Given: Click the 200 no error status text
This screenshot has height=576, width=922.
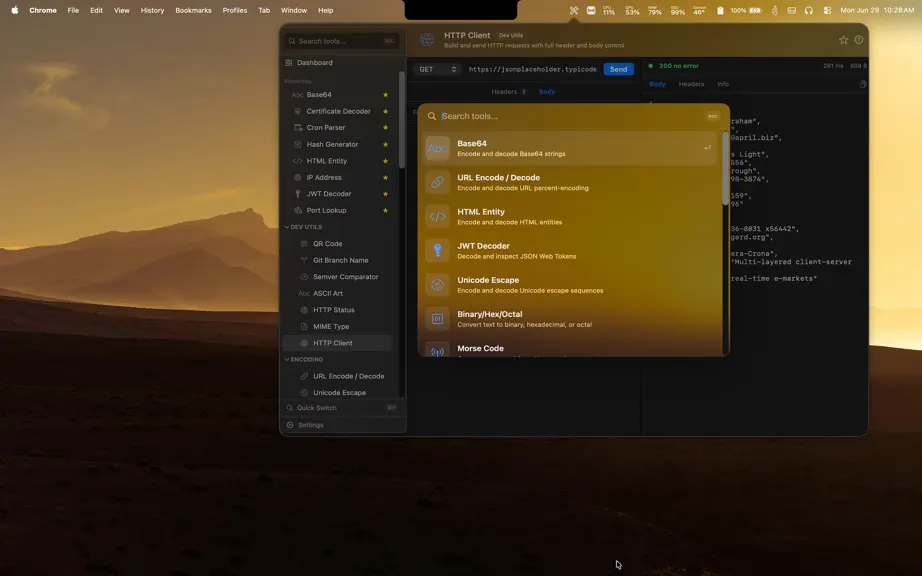Looking at the screenshot, I should [679, 66].
